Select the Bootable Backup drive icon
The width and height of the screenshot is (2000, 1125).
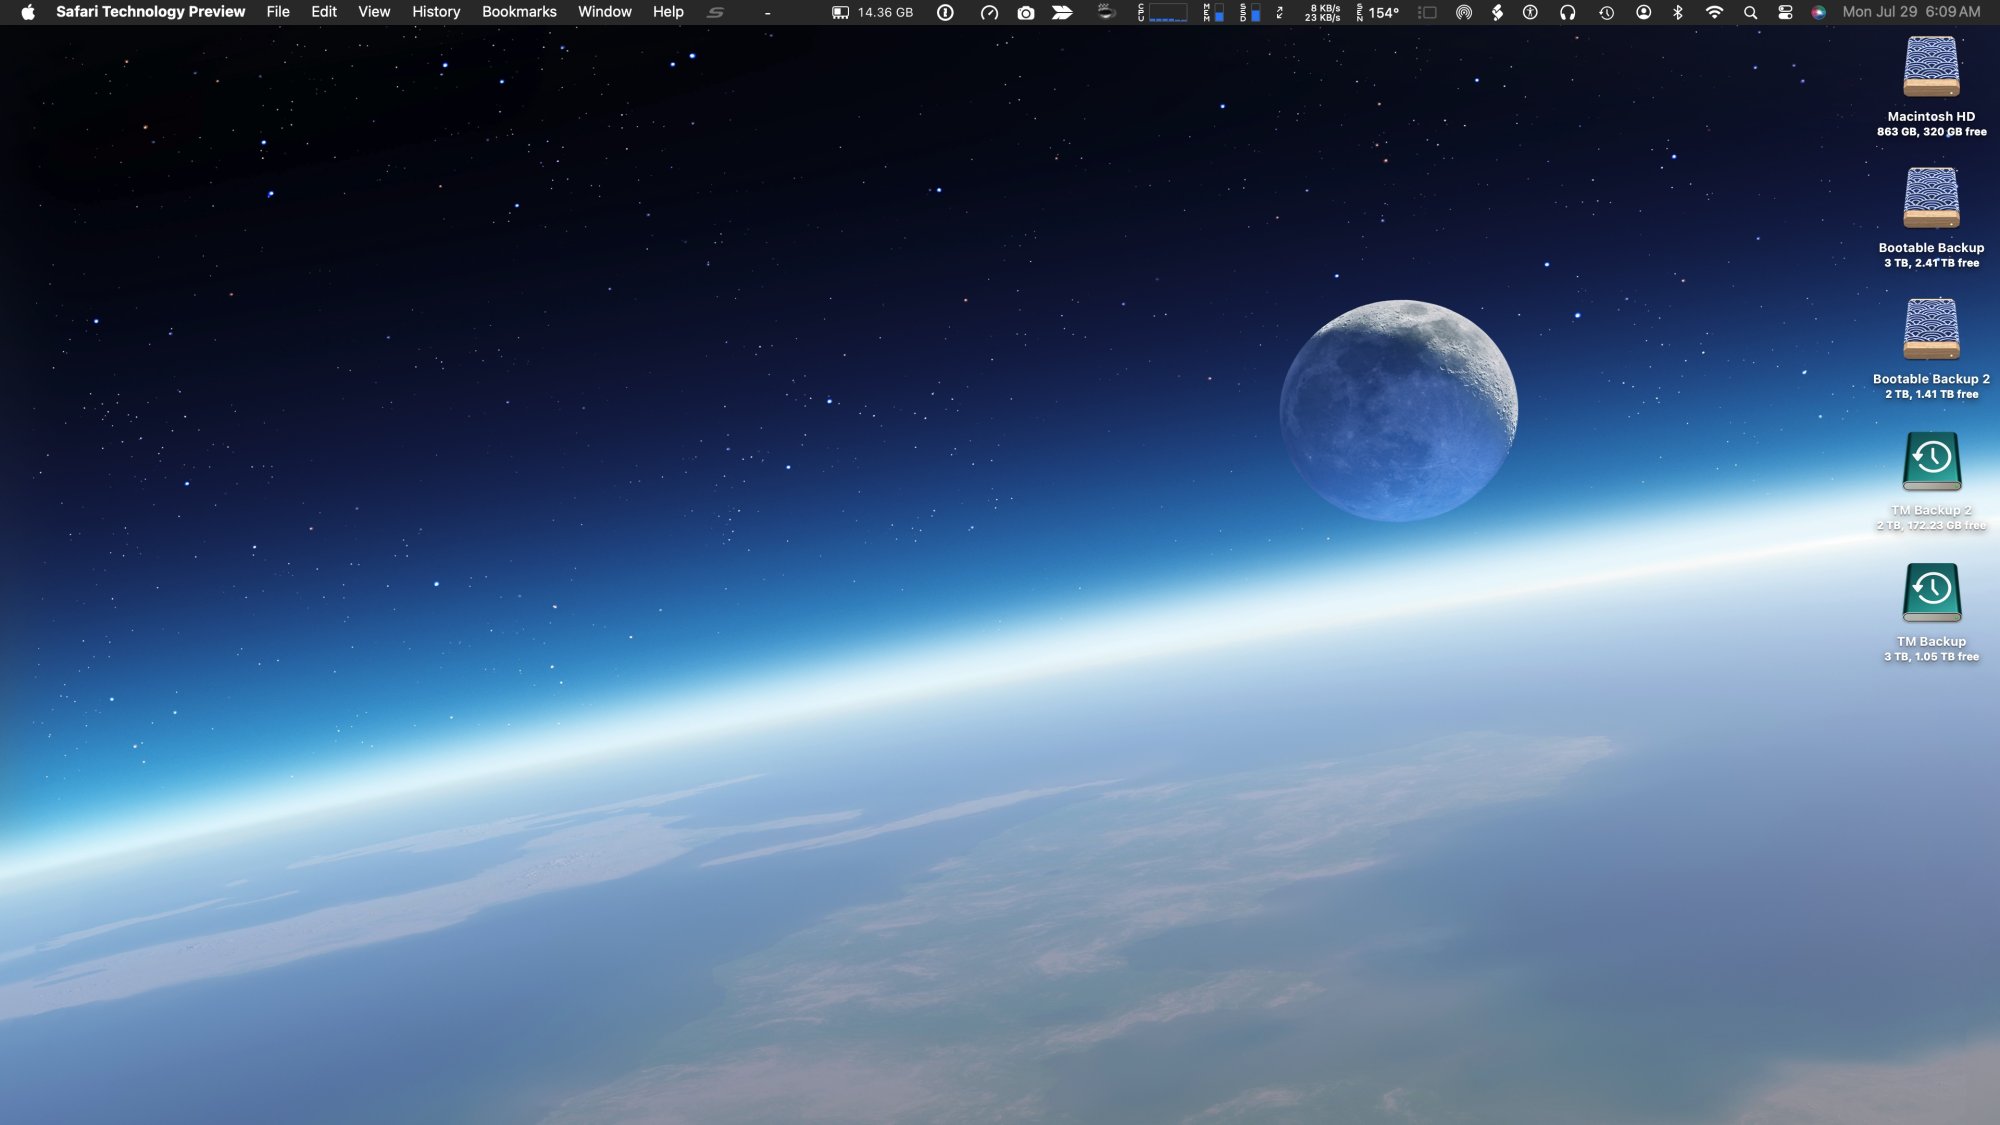[x=1931, y=198]
